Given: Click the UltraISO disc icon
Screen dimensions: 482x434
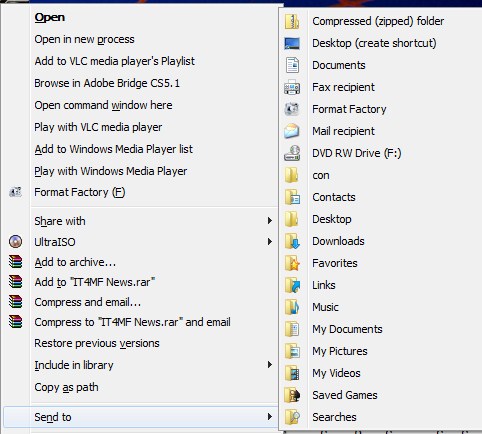Looking at the screenshot, I should (15, 242).
